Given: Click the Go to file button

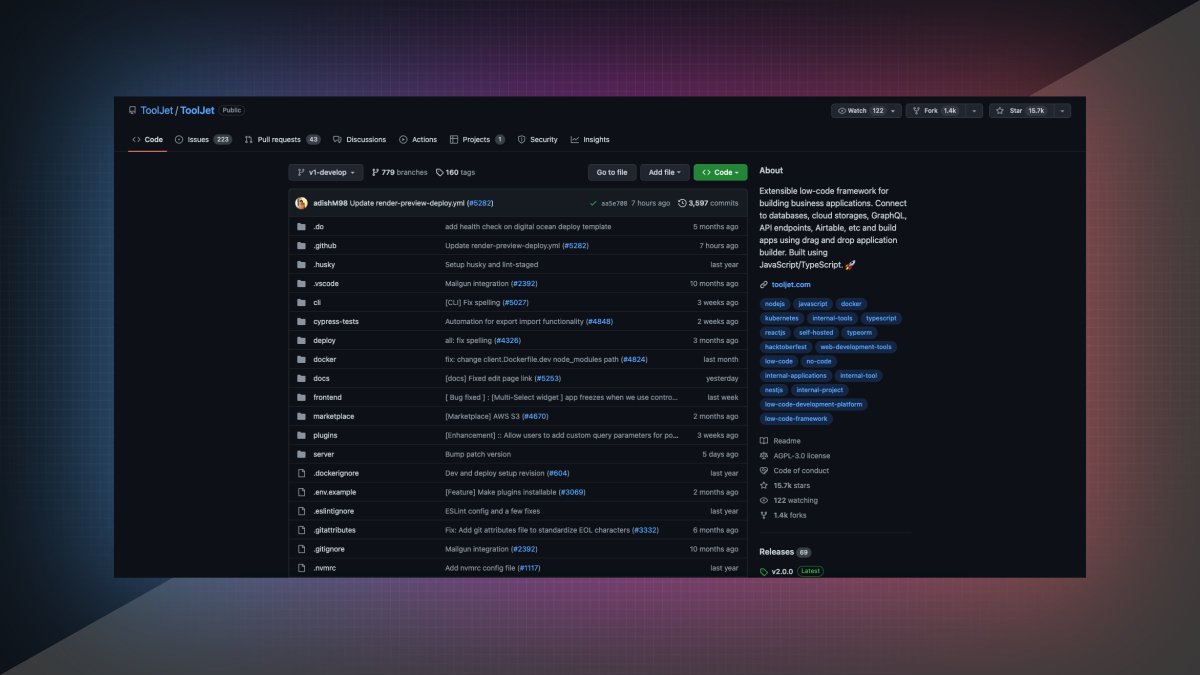Looking at the screenshot, I should click(x=611, y=172).
